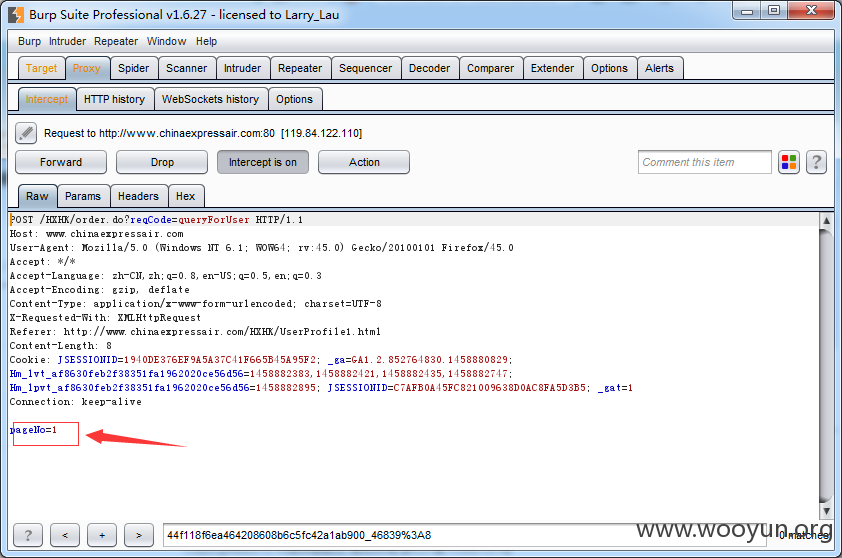Maximize the Burp Suite window

773,11
